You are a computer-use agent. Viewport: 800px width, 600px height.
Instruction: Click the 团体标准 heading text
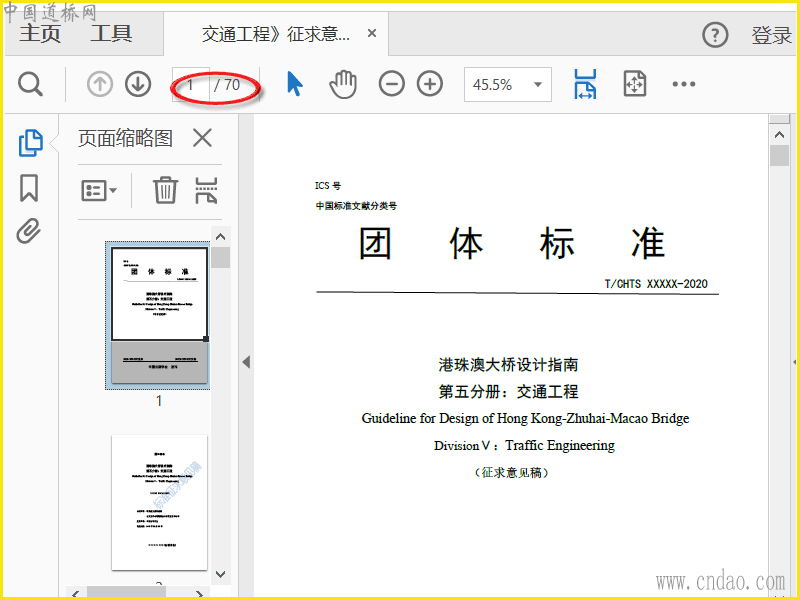point(512,243)
